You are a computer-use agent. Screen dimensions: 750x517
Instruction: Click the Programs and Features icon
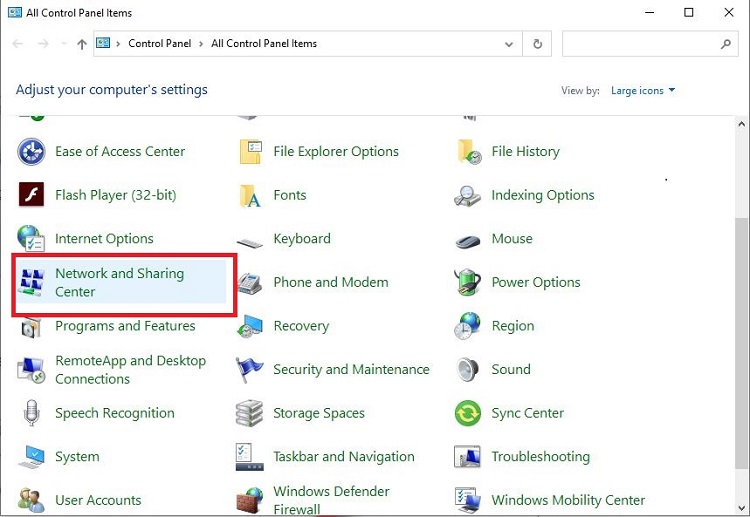(31, 327)
